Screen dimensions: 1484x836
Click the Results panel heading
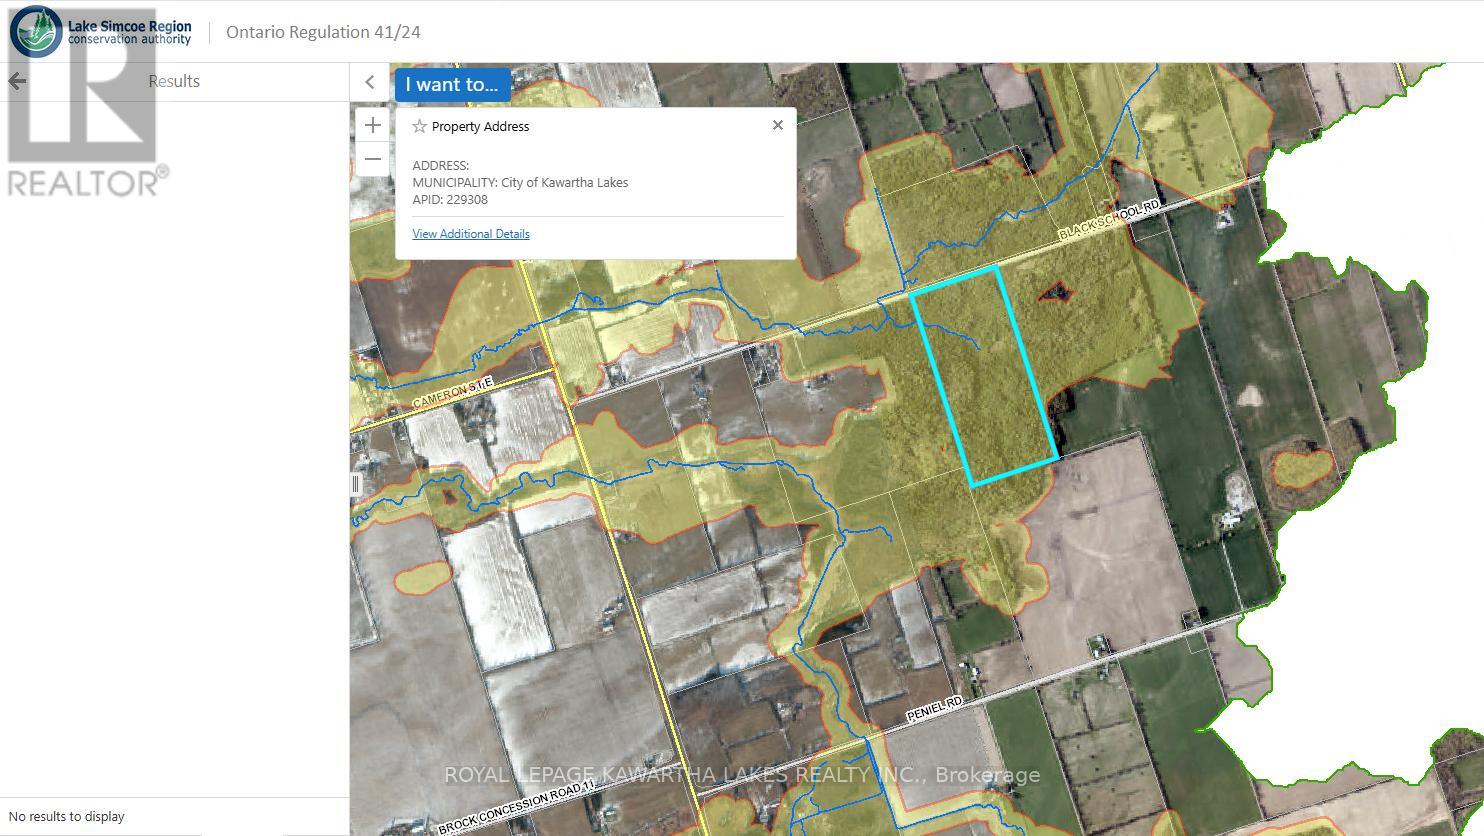point(174,81)
